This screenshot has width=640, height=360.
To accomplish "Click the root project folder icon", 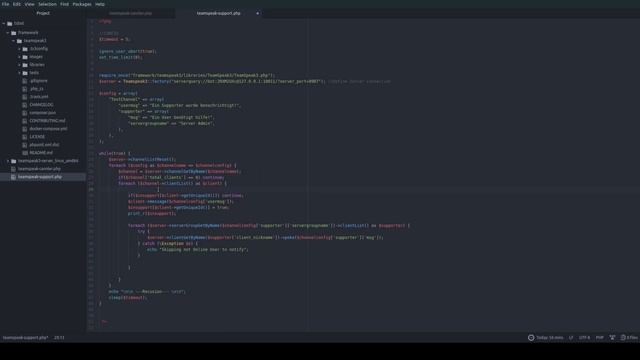I will tap(10, 24).
